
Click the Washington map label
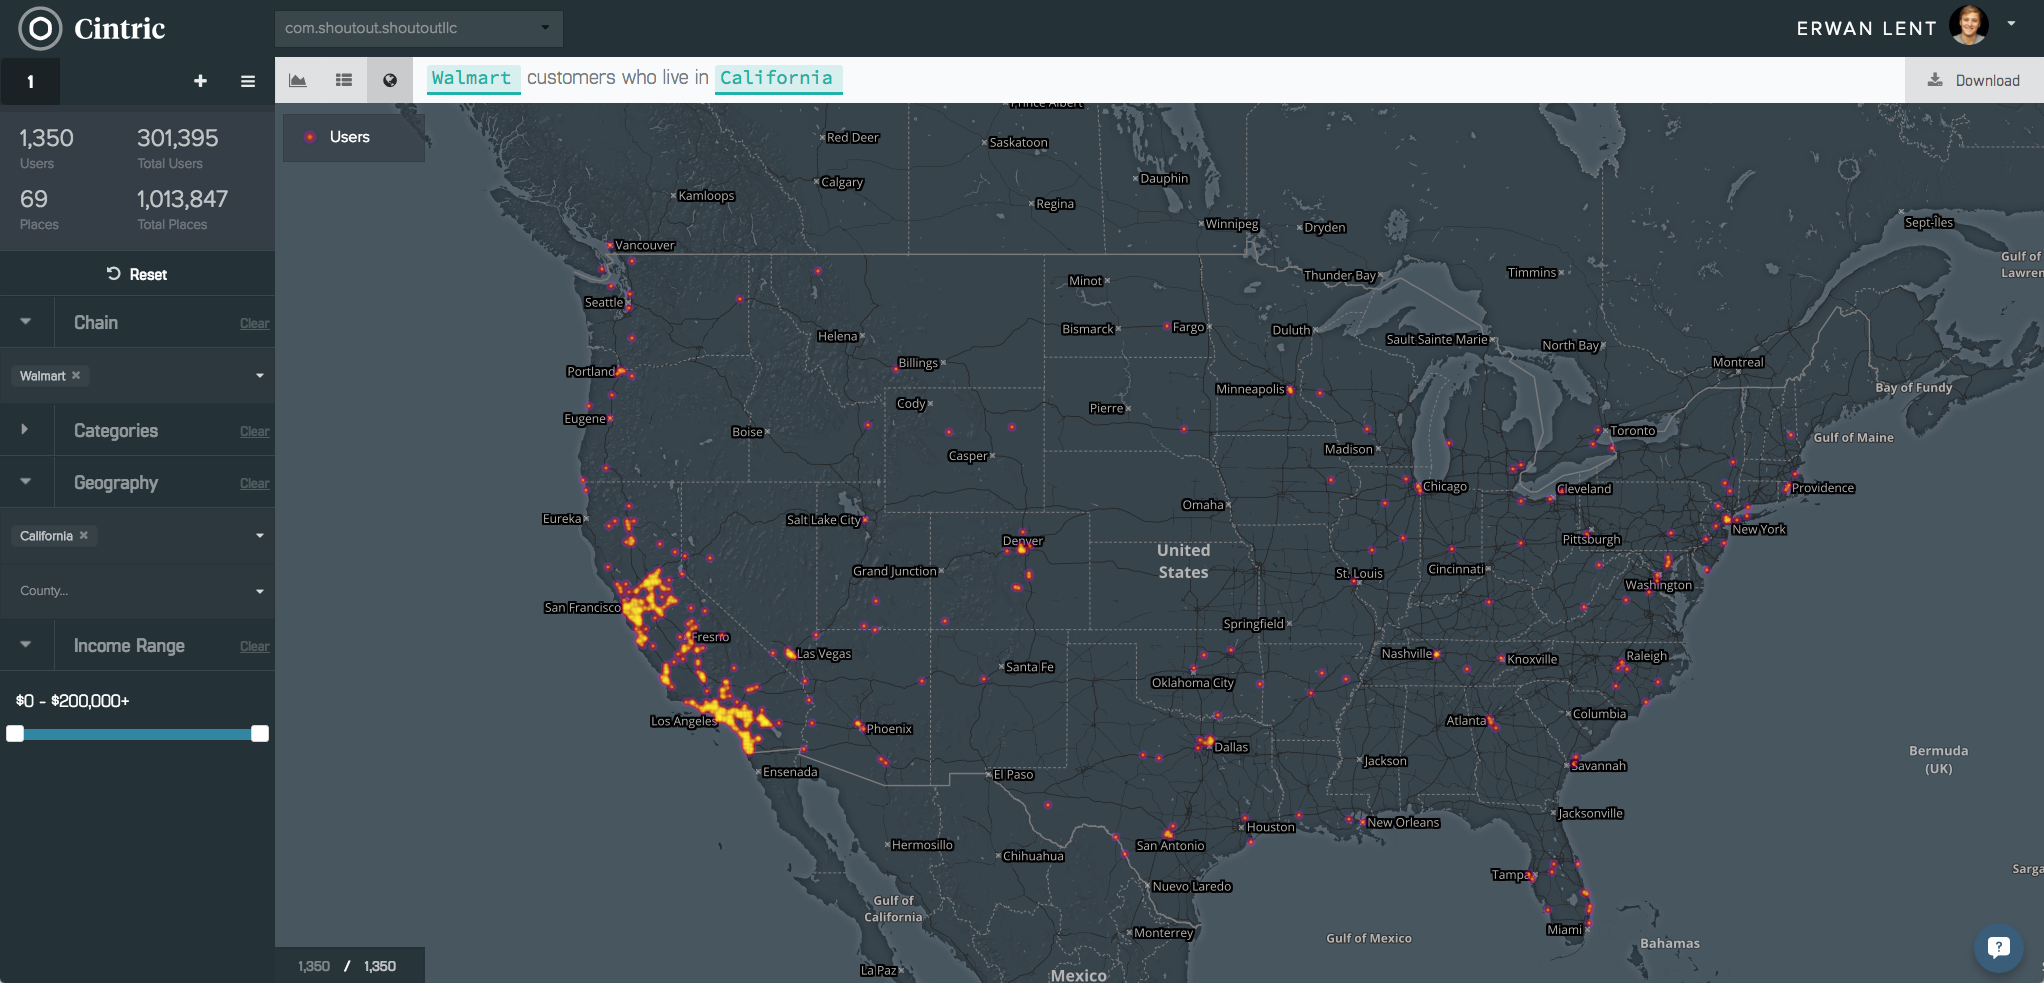tap(1659, 586)
